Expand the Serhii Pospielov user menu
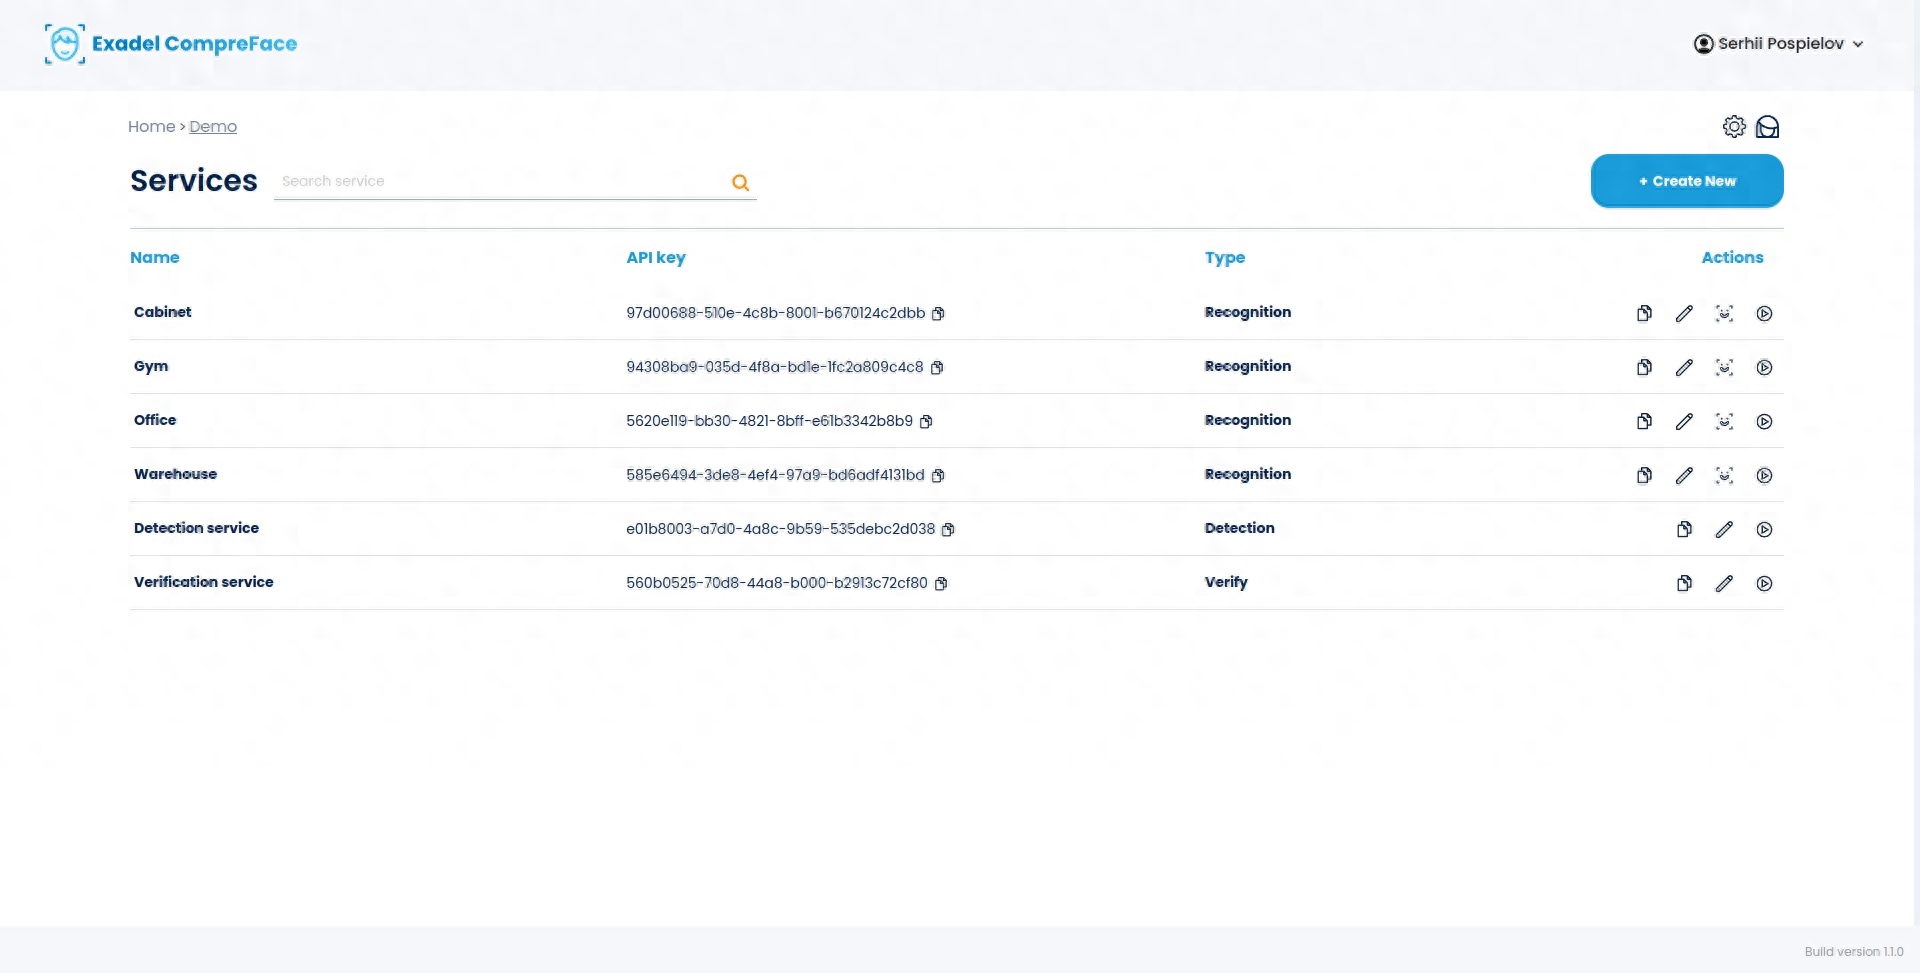 point(1779,44)
